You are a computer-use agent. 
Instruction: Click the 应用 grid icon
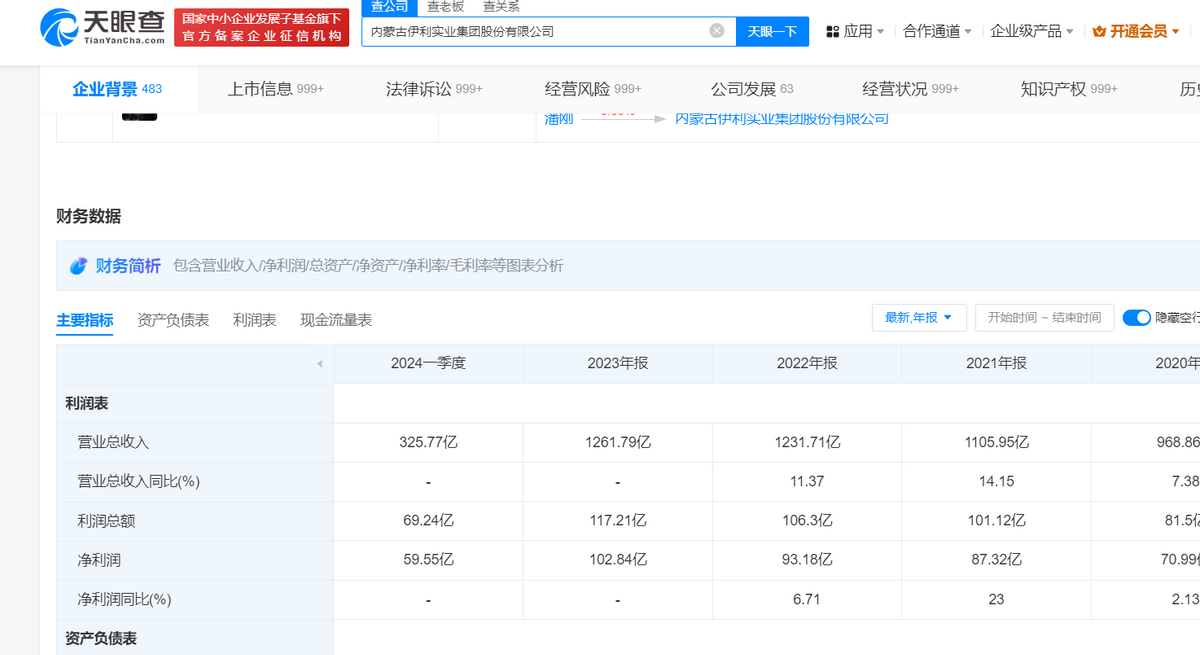point(833,32)
